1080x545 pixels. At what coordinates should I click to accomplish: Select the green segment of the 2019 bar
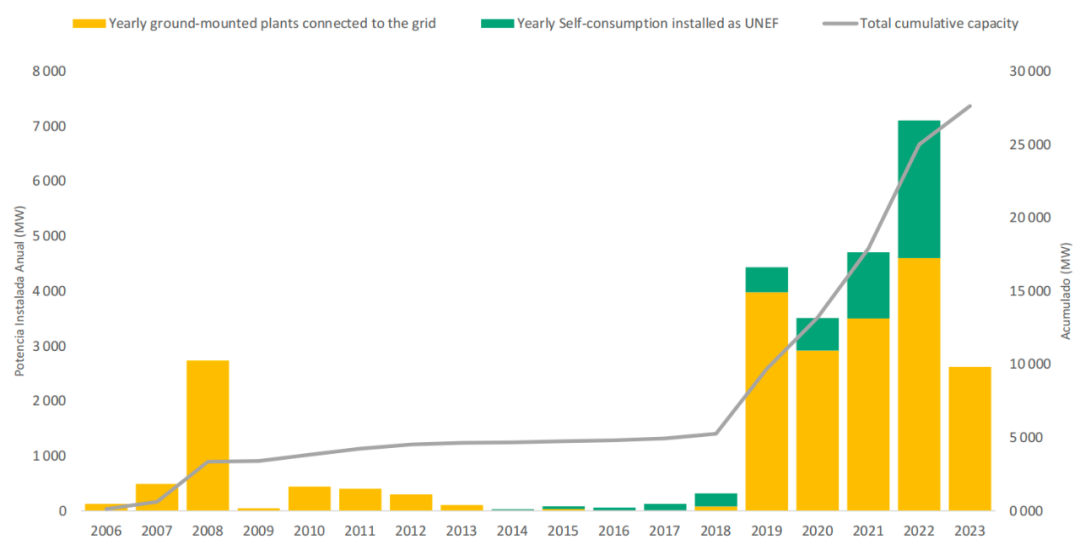tap(767, 279)
